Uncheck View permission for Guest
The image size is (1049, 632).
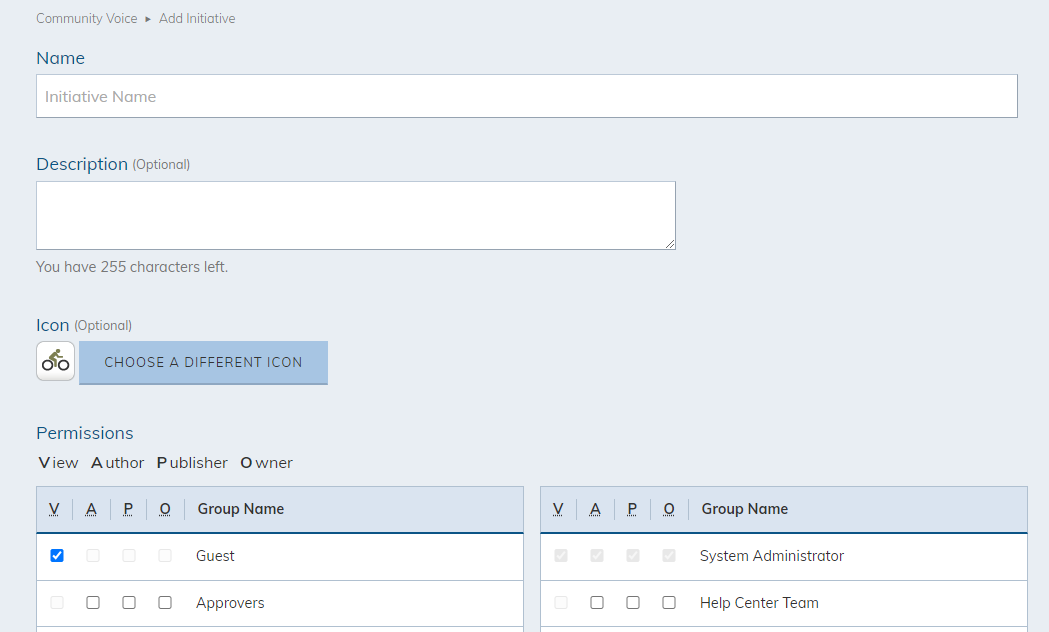click(x=57, y=556)
